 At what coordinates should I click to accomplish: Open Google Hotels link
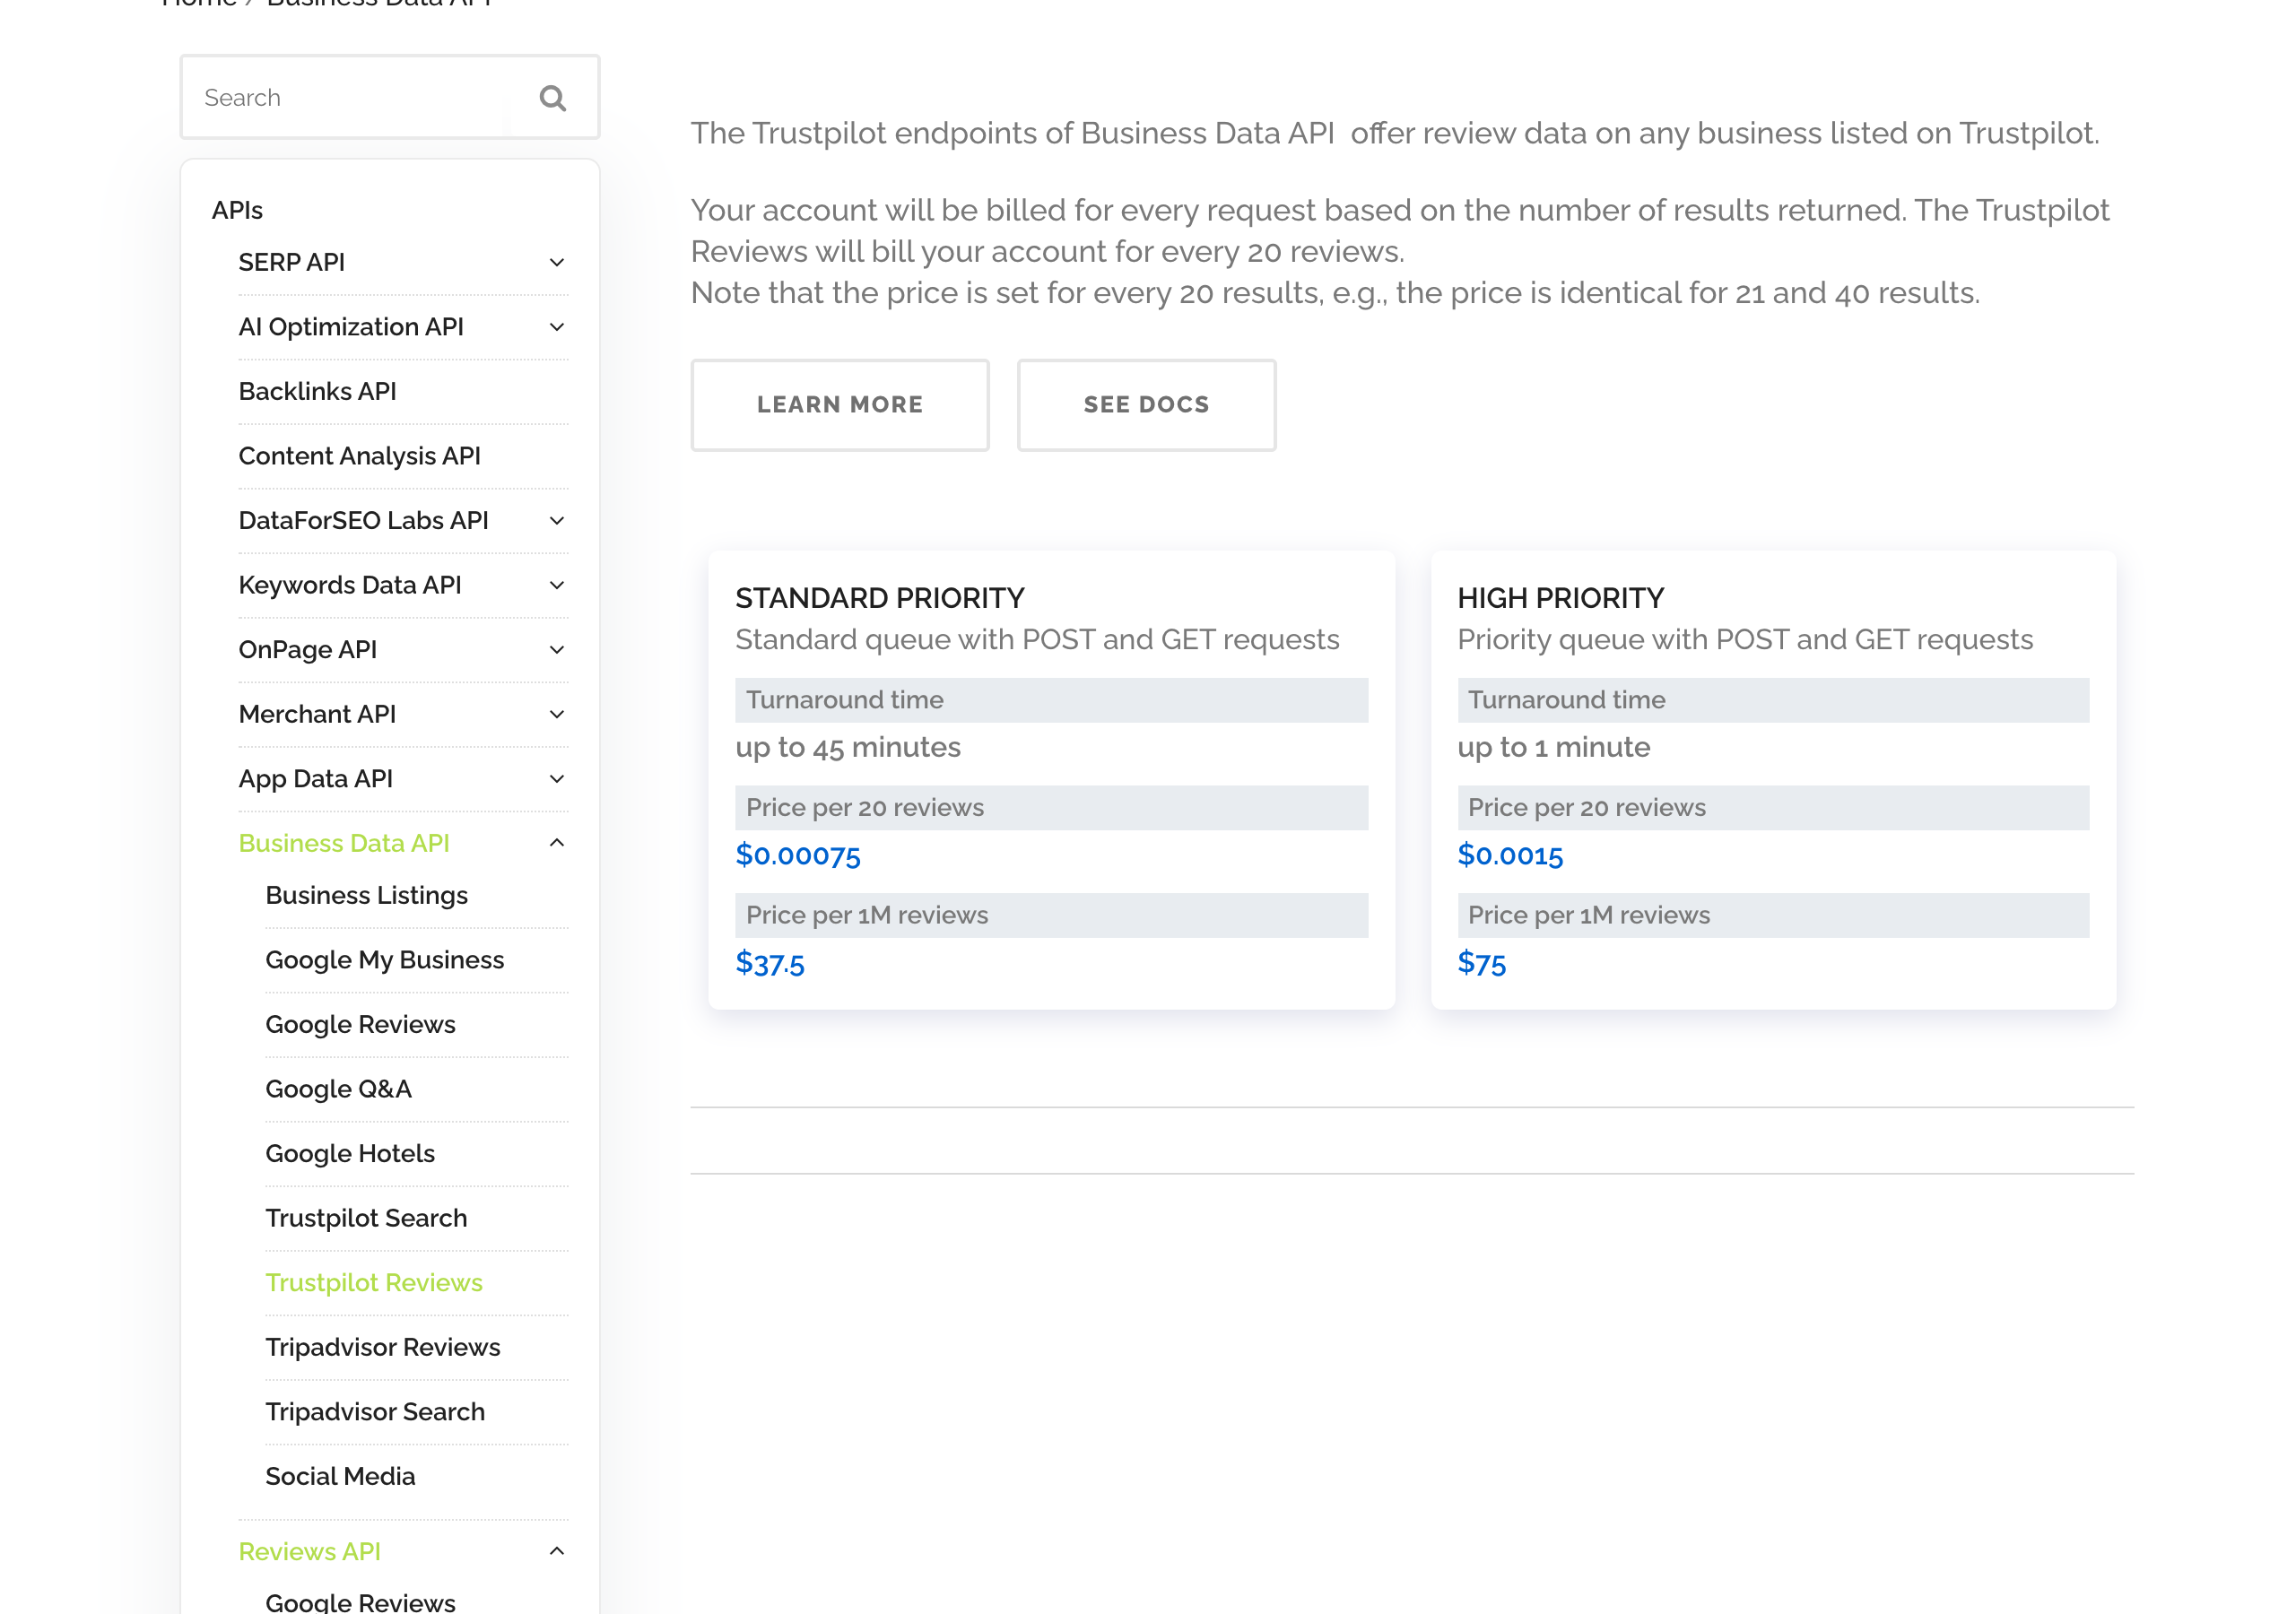click(x=350, y=1154)
